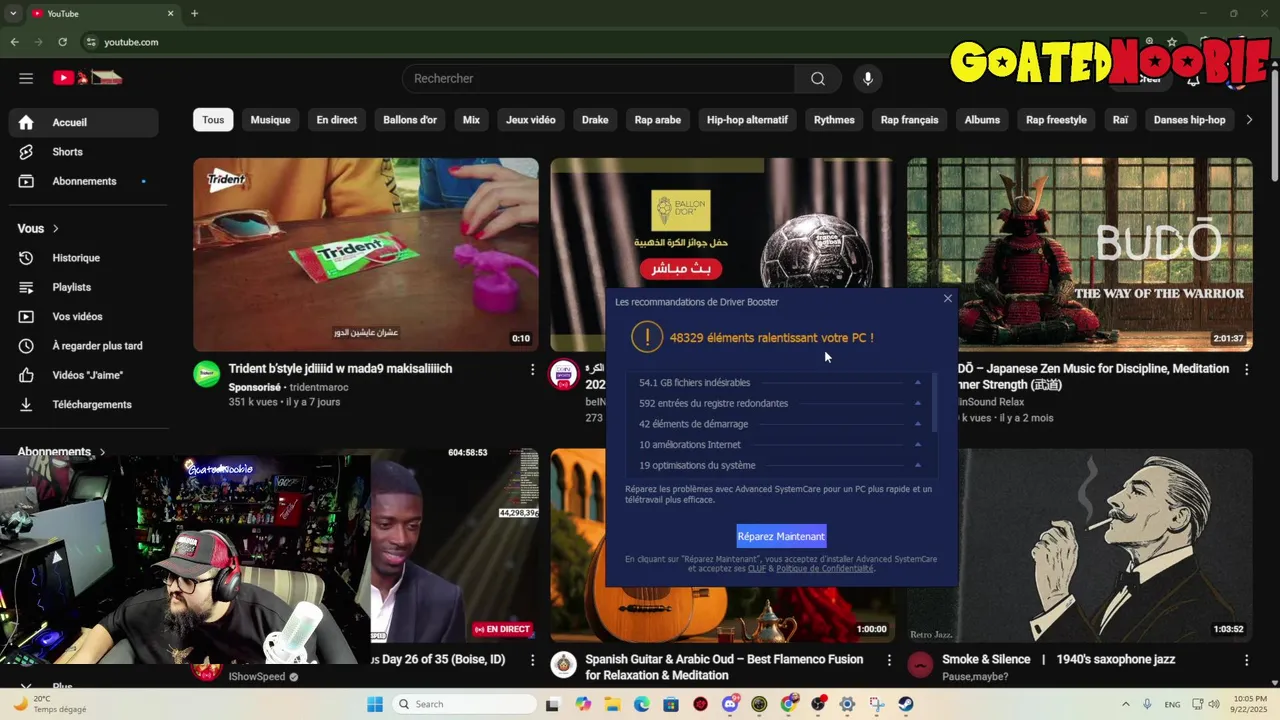
Task: Click the Trident channel avatar
Action: point(207,374)
